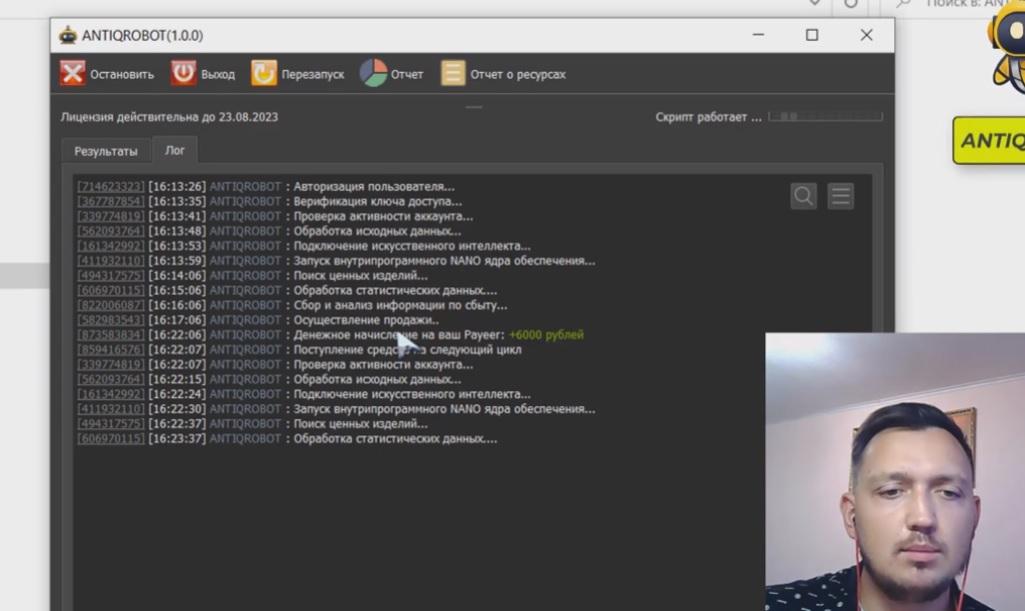Click the timestamp [16:16:06]

(x=177, y=305)
